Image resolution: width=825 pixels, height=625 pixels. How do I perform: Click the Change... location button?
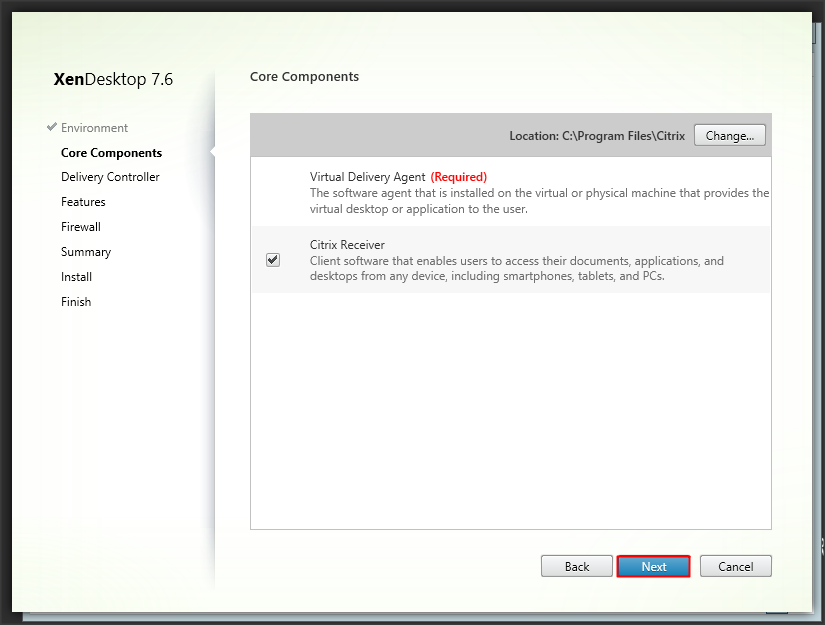click(729, 135)
